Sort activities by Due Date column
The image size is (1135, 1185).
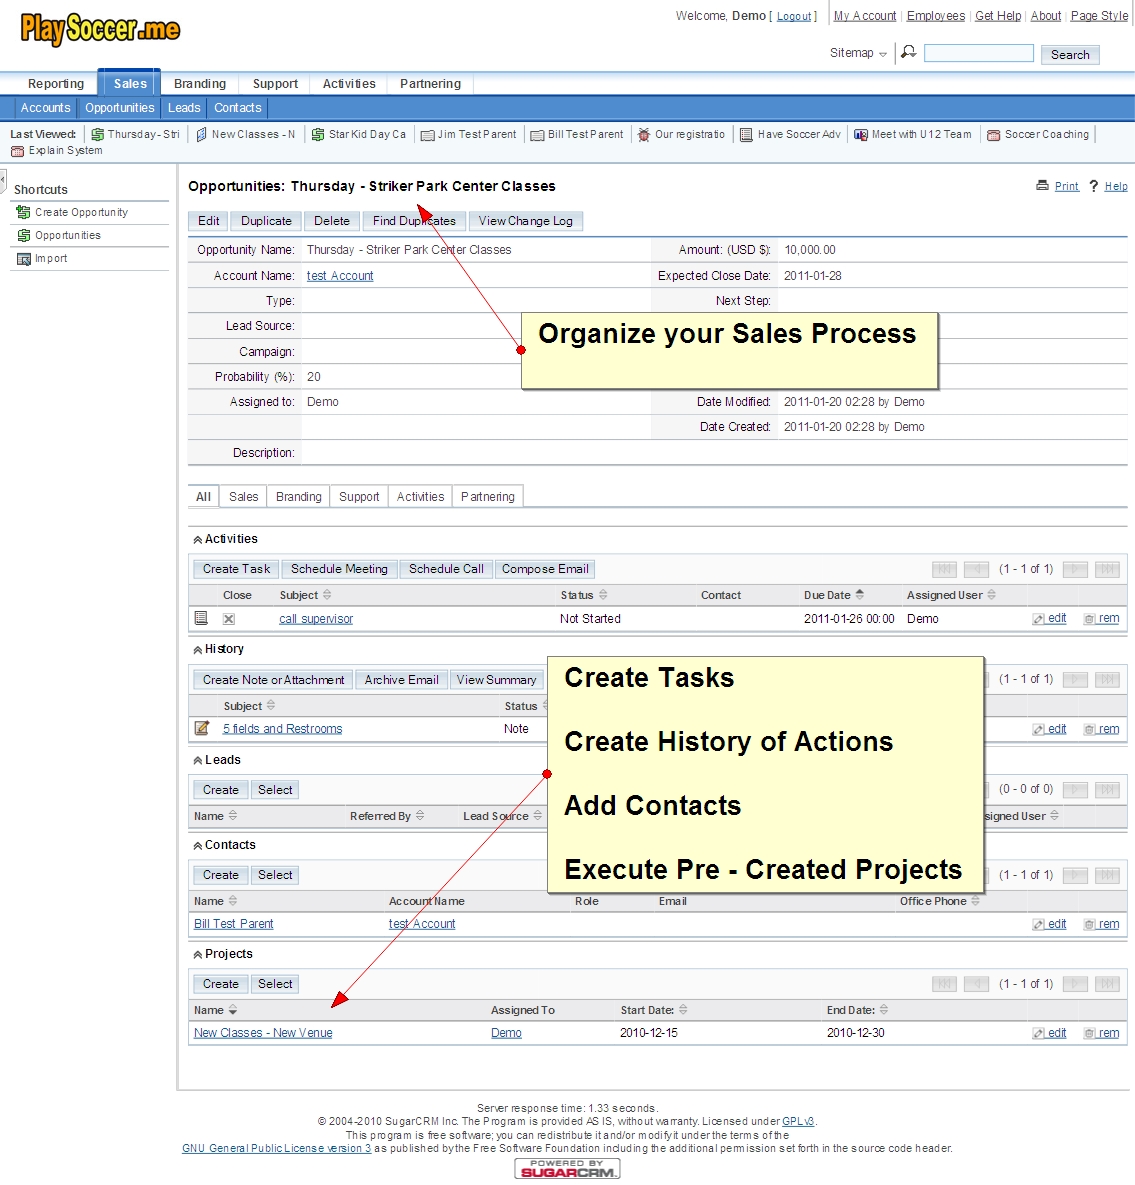[x=834, y=596]
